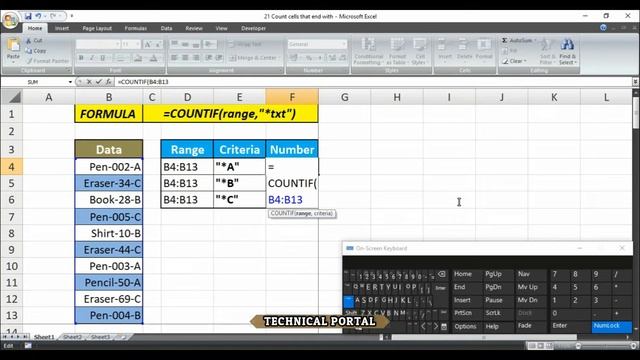Click criteria cell "*B"
Image resolution: width=640 pixels, height=360 pixels.
tap(240, 183)
